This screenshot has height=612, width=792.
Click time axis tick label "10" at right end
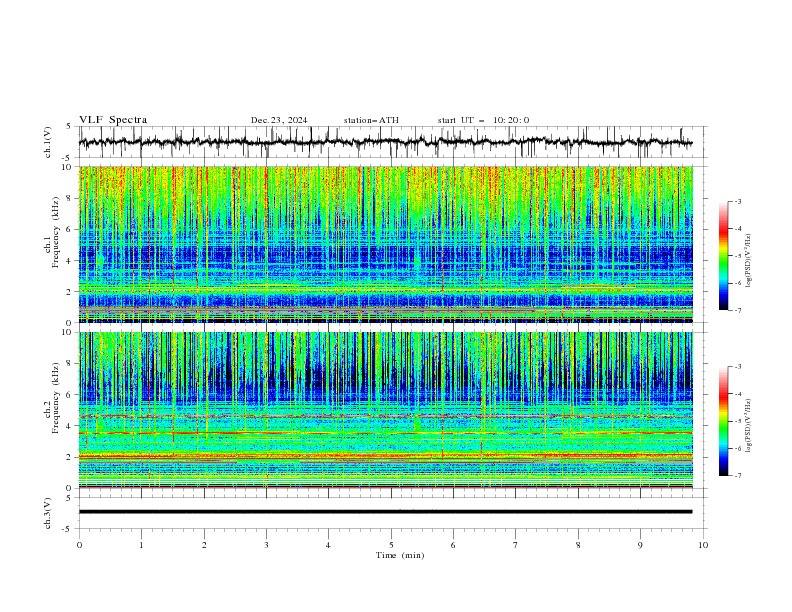tap(703, 545)
